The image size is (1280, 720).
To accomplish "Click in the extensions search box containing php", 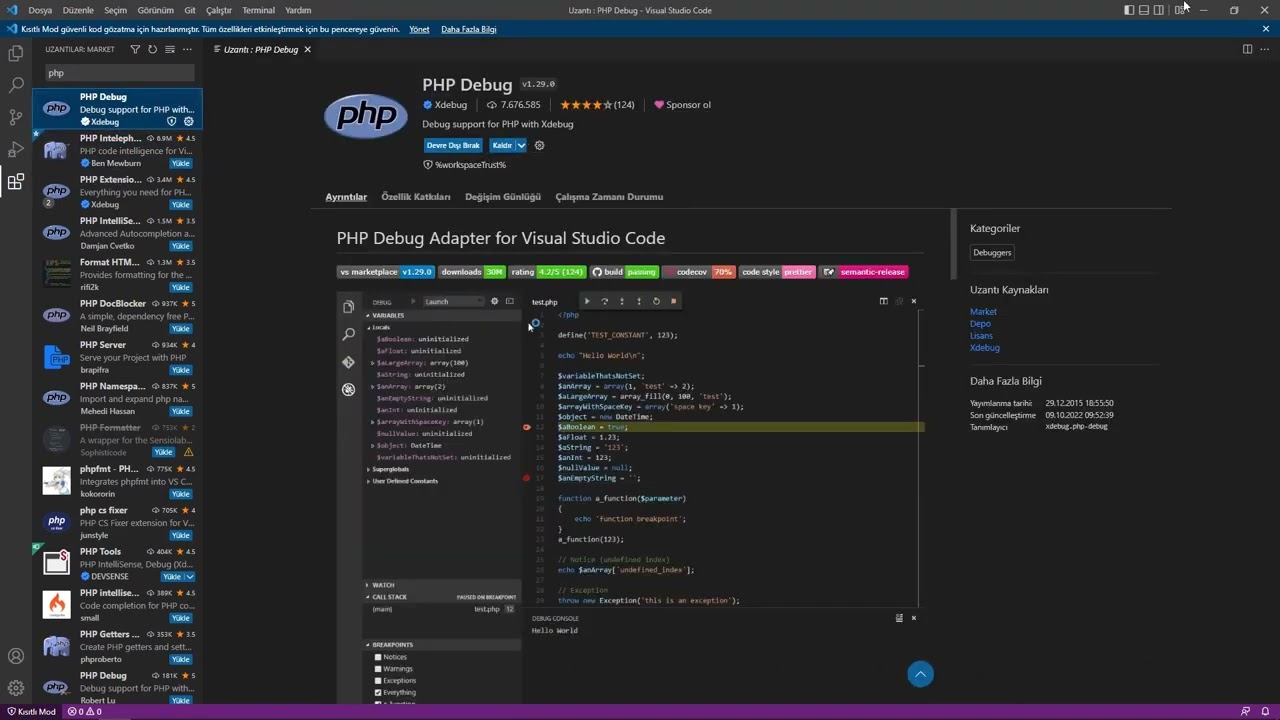I will tap(119, 73).
